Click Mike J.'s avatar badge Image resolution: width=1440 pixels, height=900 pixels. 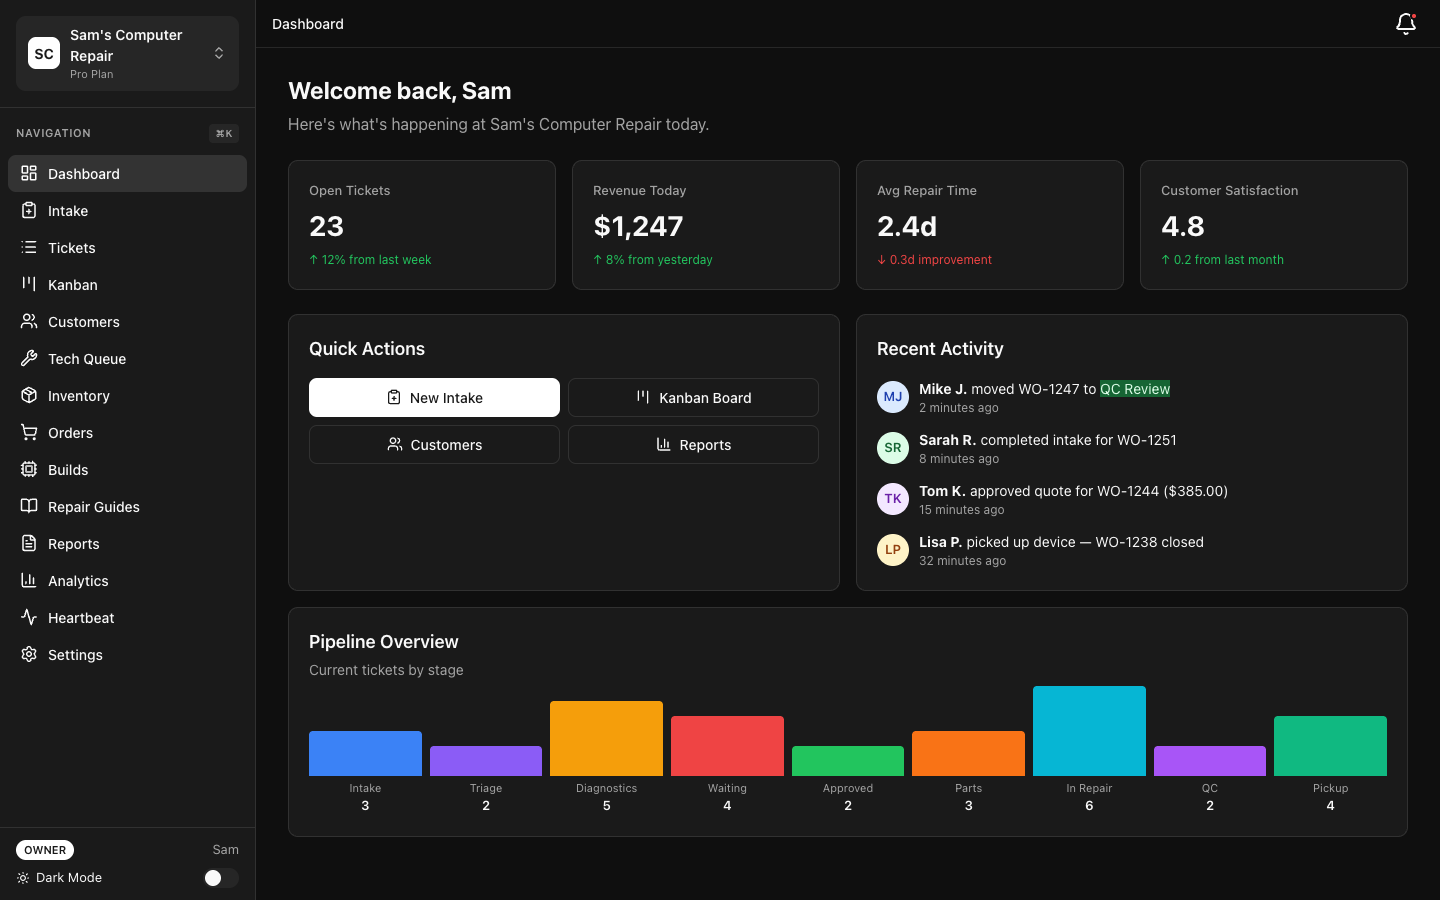[x=892, y=397]
